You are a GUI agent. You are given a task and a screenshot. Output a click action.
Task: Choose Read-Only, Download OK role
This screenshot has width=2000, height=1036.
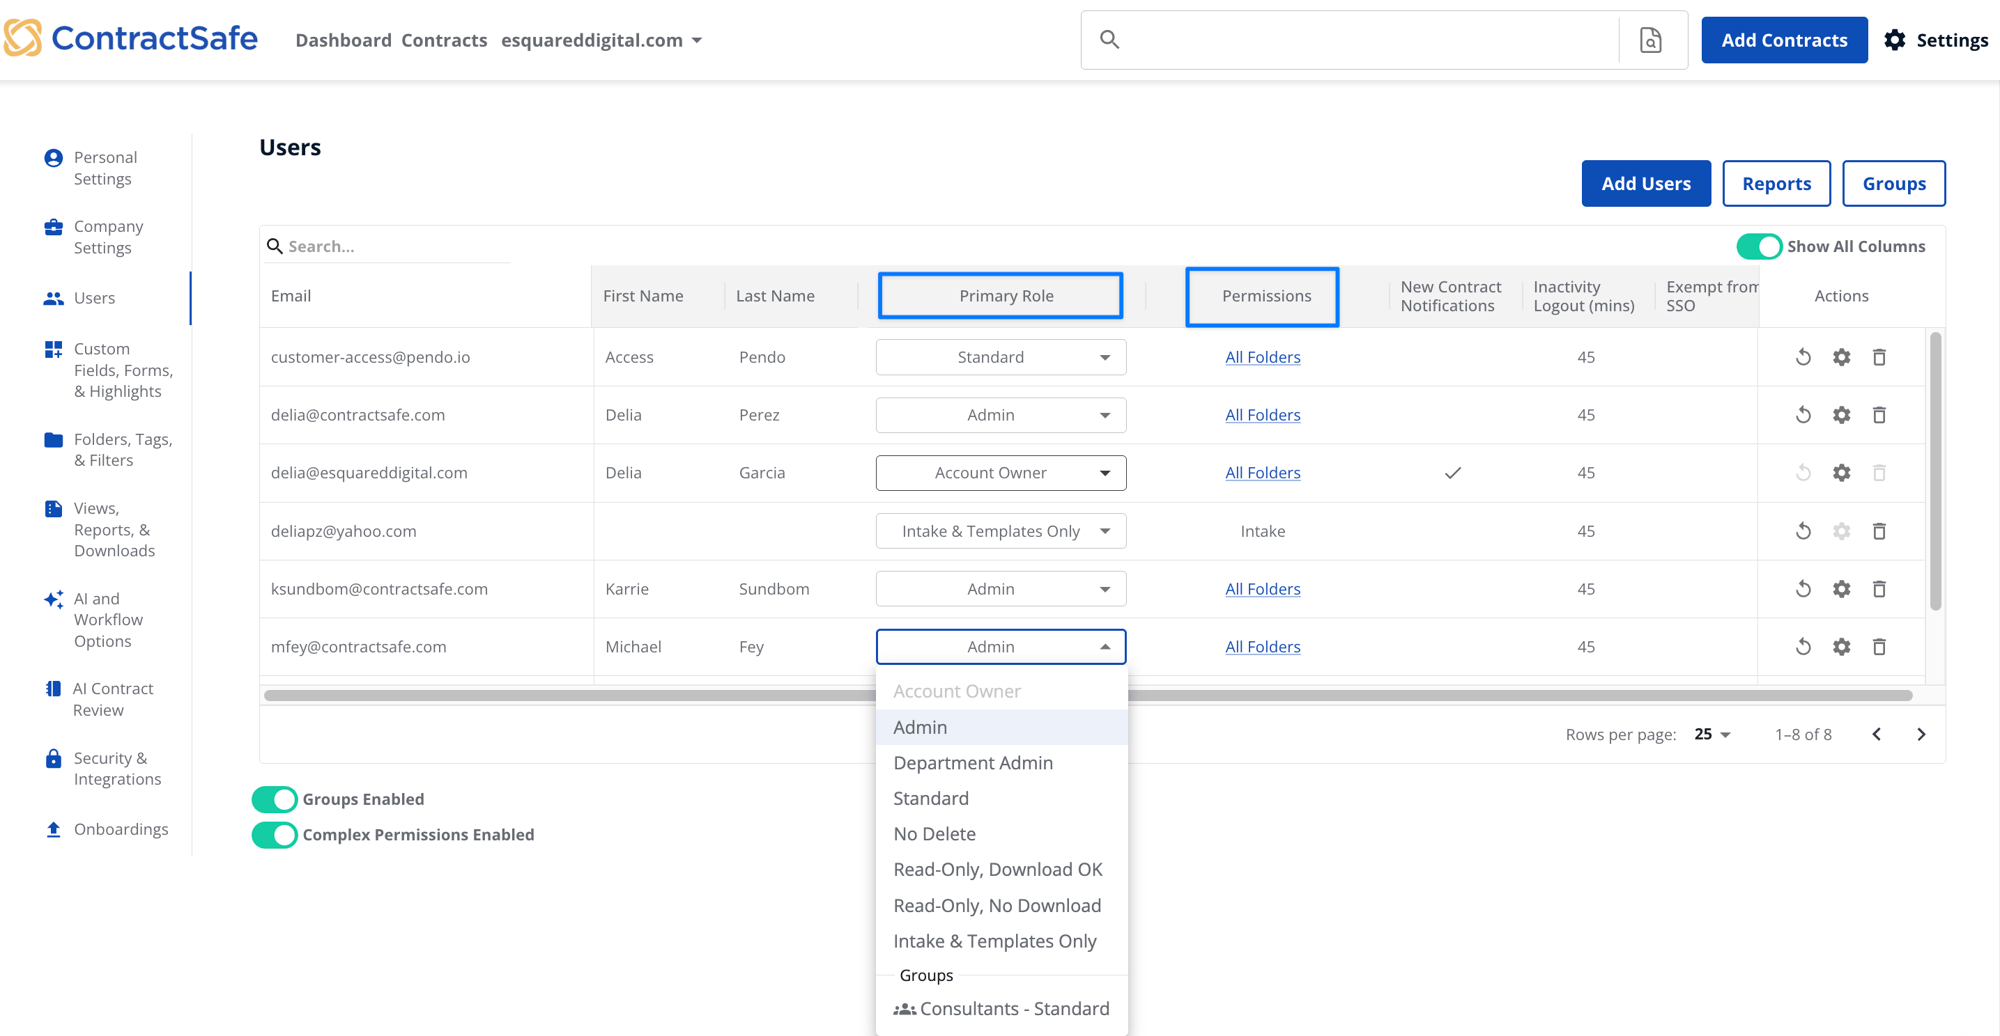point(1002,869)
